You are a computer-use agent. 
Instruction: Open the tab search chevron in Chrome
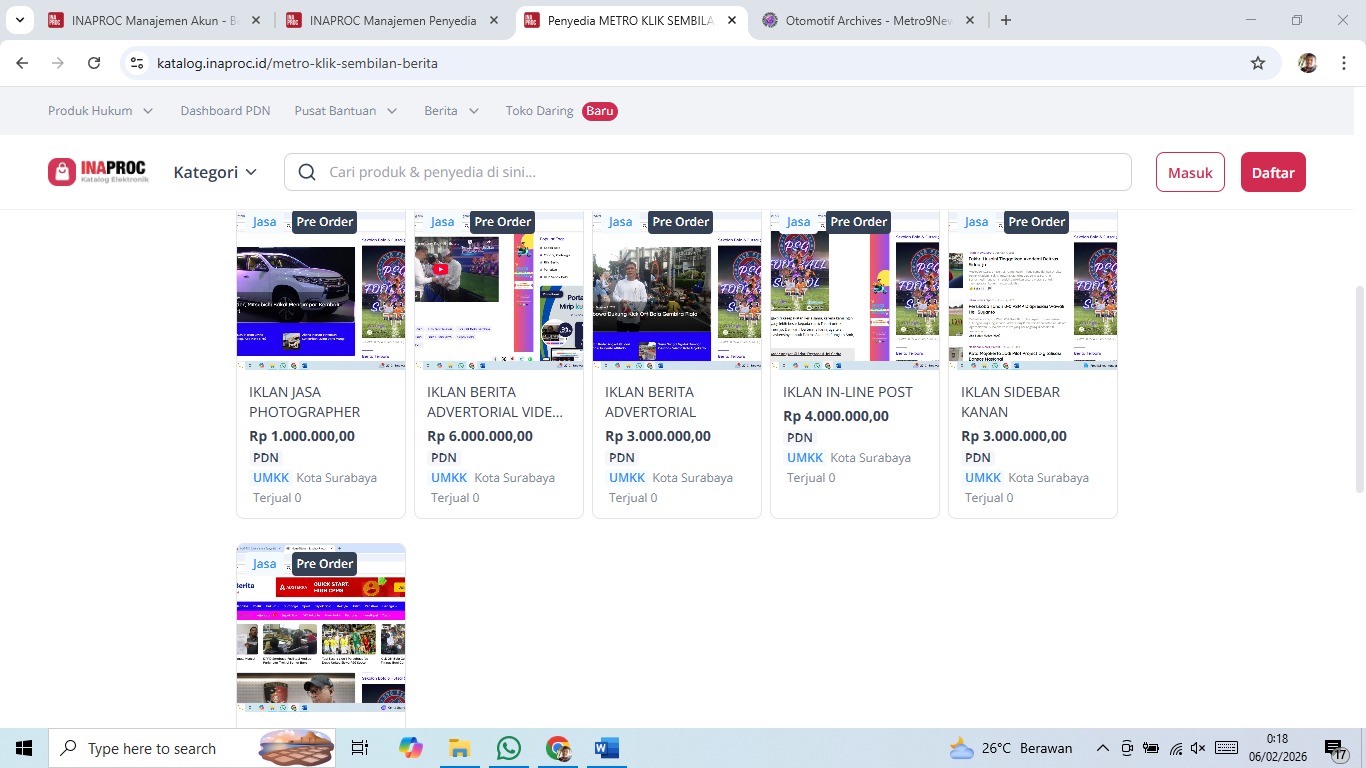(21, 20)
